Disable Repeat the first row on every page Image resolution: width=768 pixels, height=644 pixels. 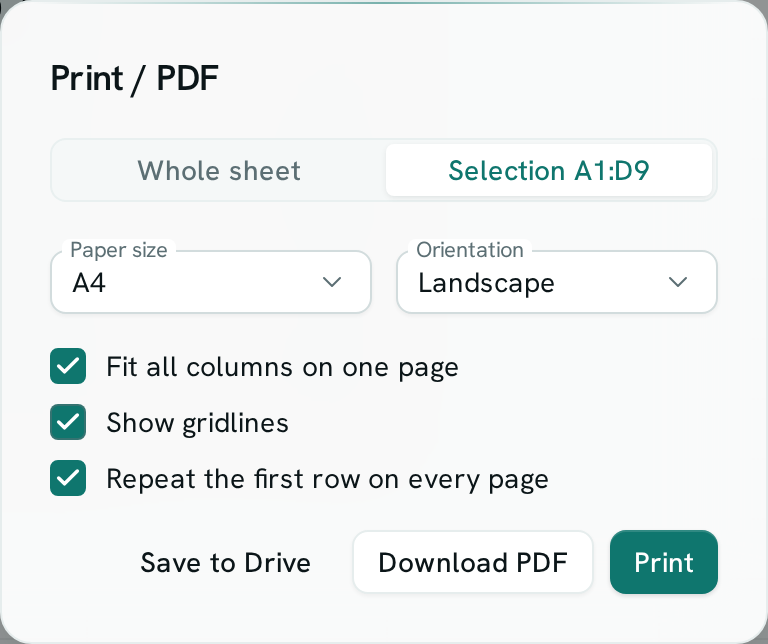pos(68,478)
